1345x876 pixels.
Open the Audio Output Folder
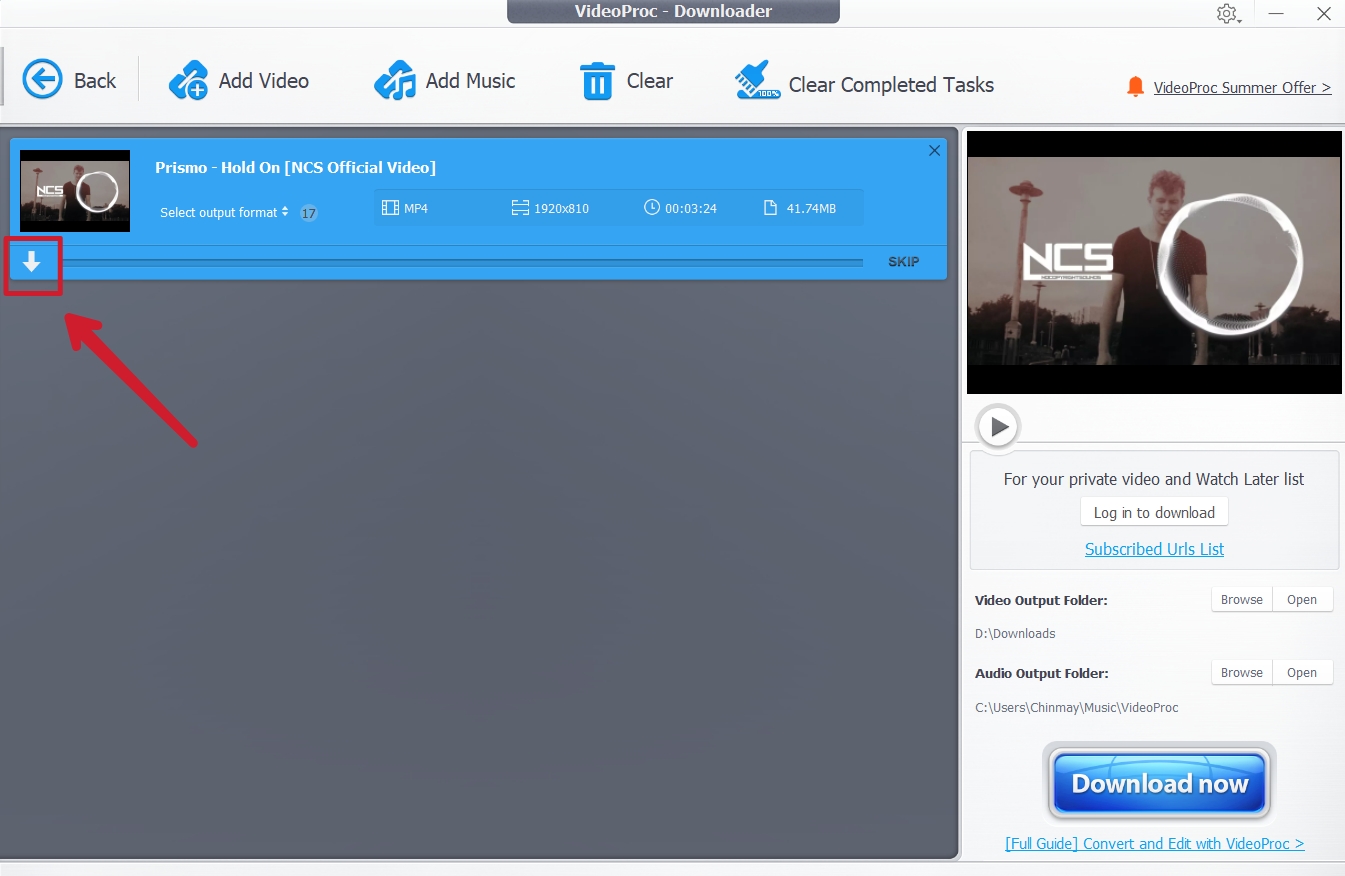[x=1302, y=673]
